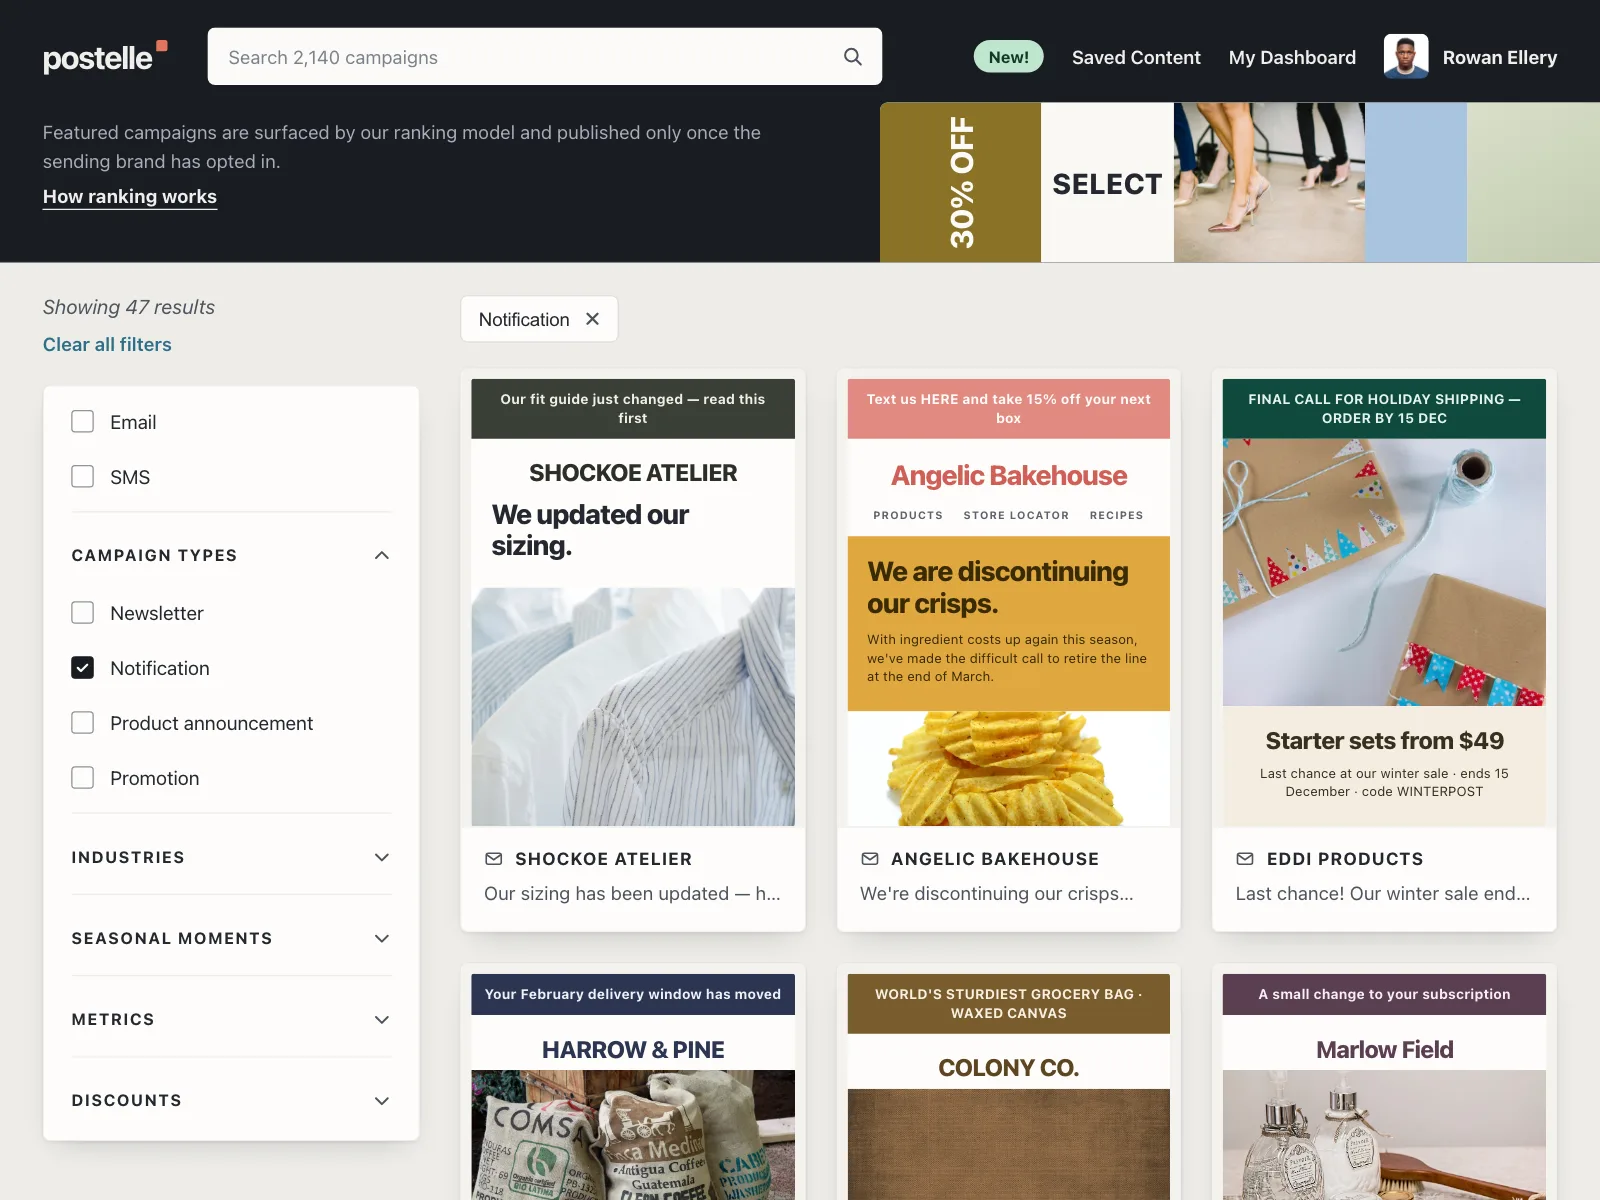Uncheck the Notification campaign type filter
Screen dimensions: 1600x1200
(83, 668)
